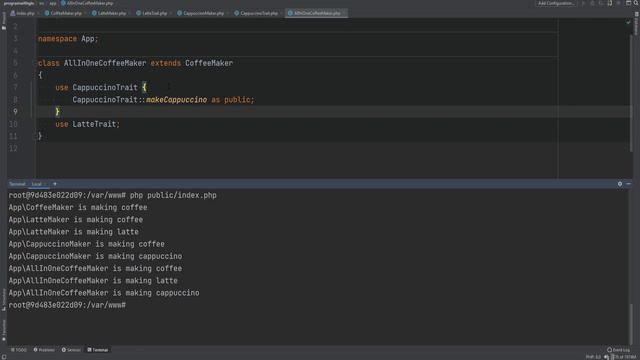The height and width of the screenshot is (360, 640).
Task: Click the CoffeeMaker parent class name
Action: (209, 63)
